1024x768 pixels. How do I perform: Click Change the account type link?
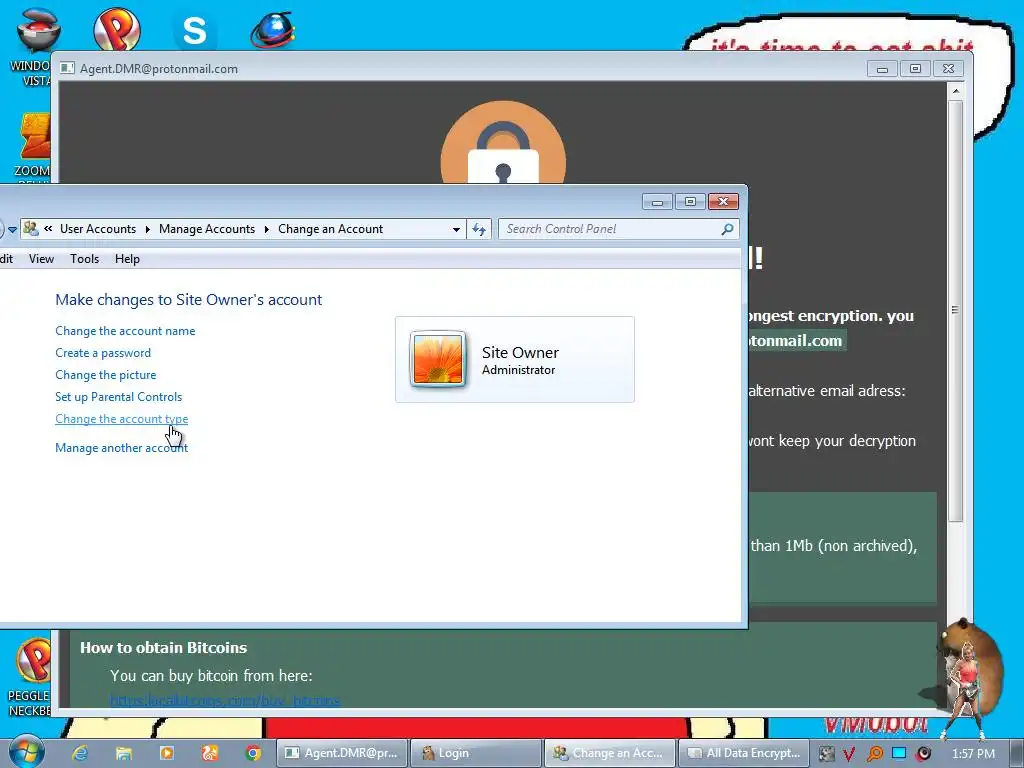[121, 419]
